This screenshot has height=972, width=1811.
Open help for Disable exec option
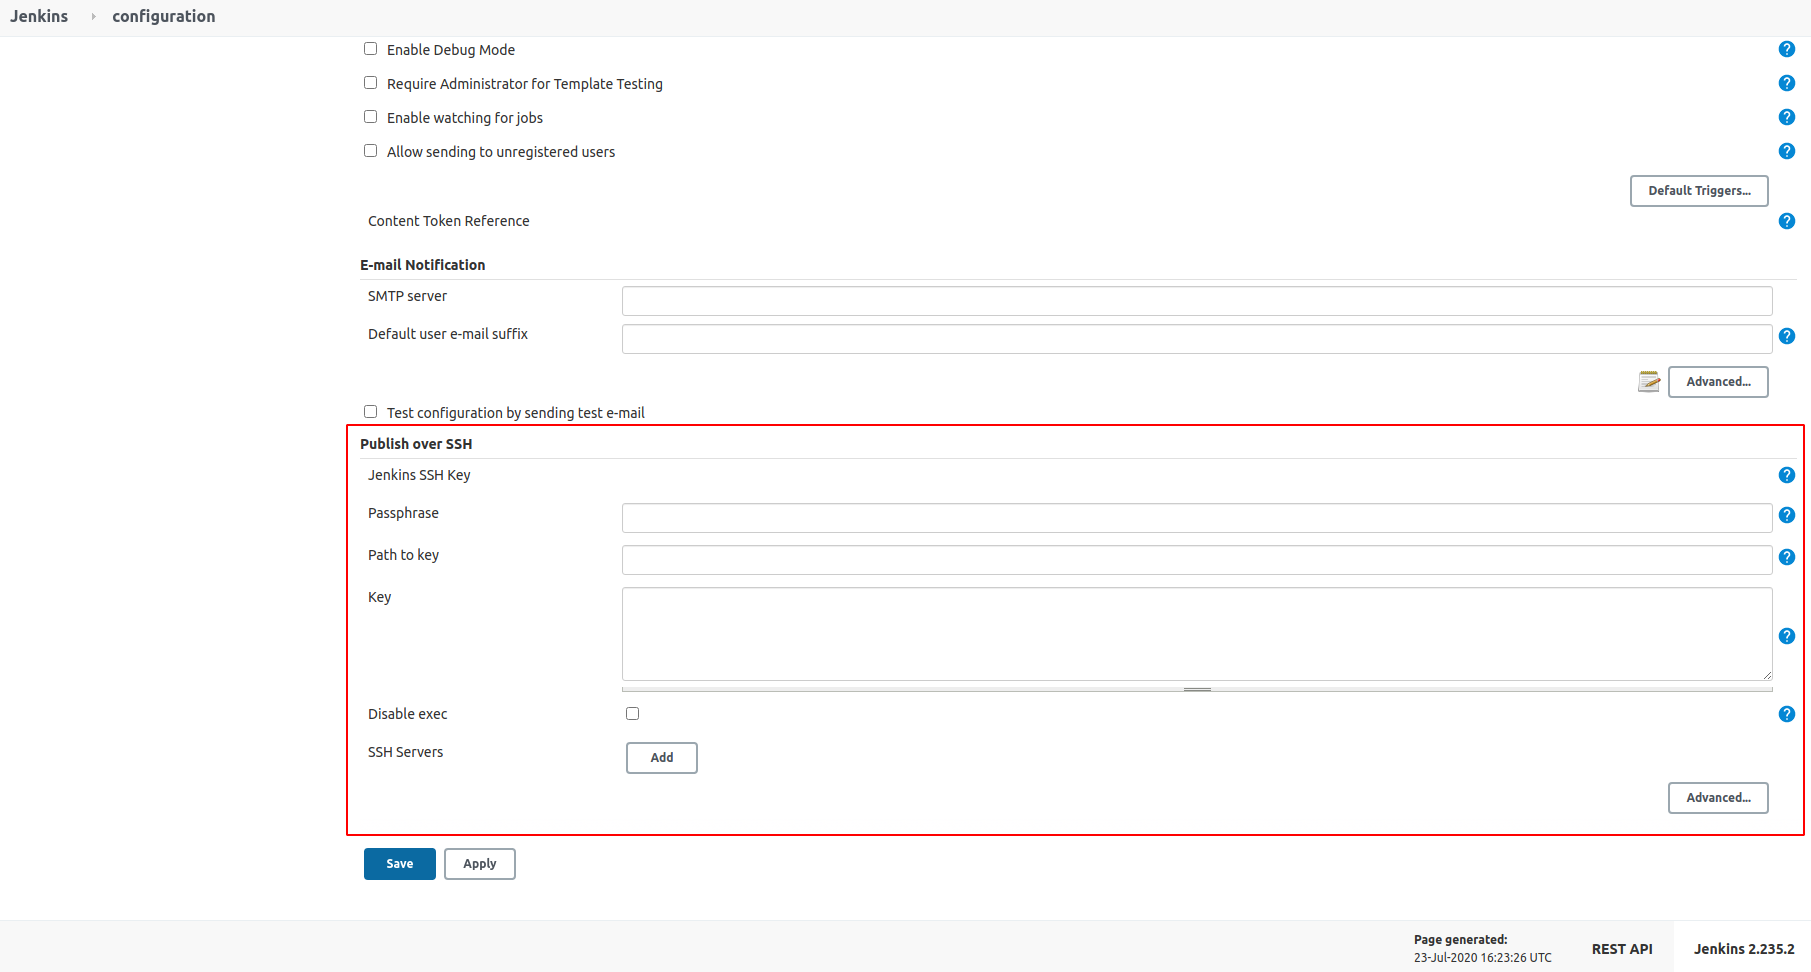click(1786, 714)
